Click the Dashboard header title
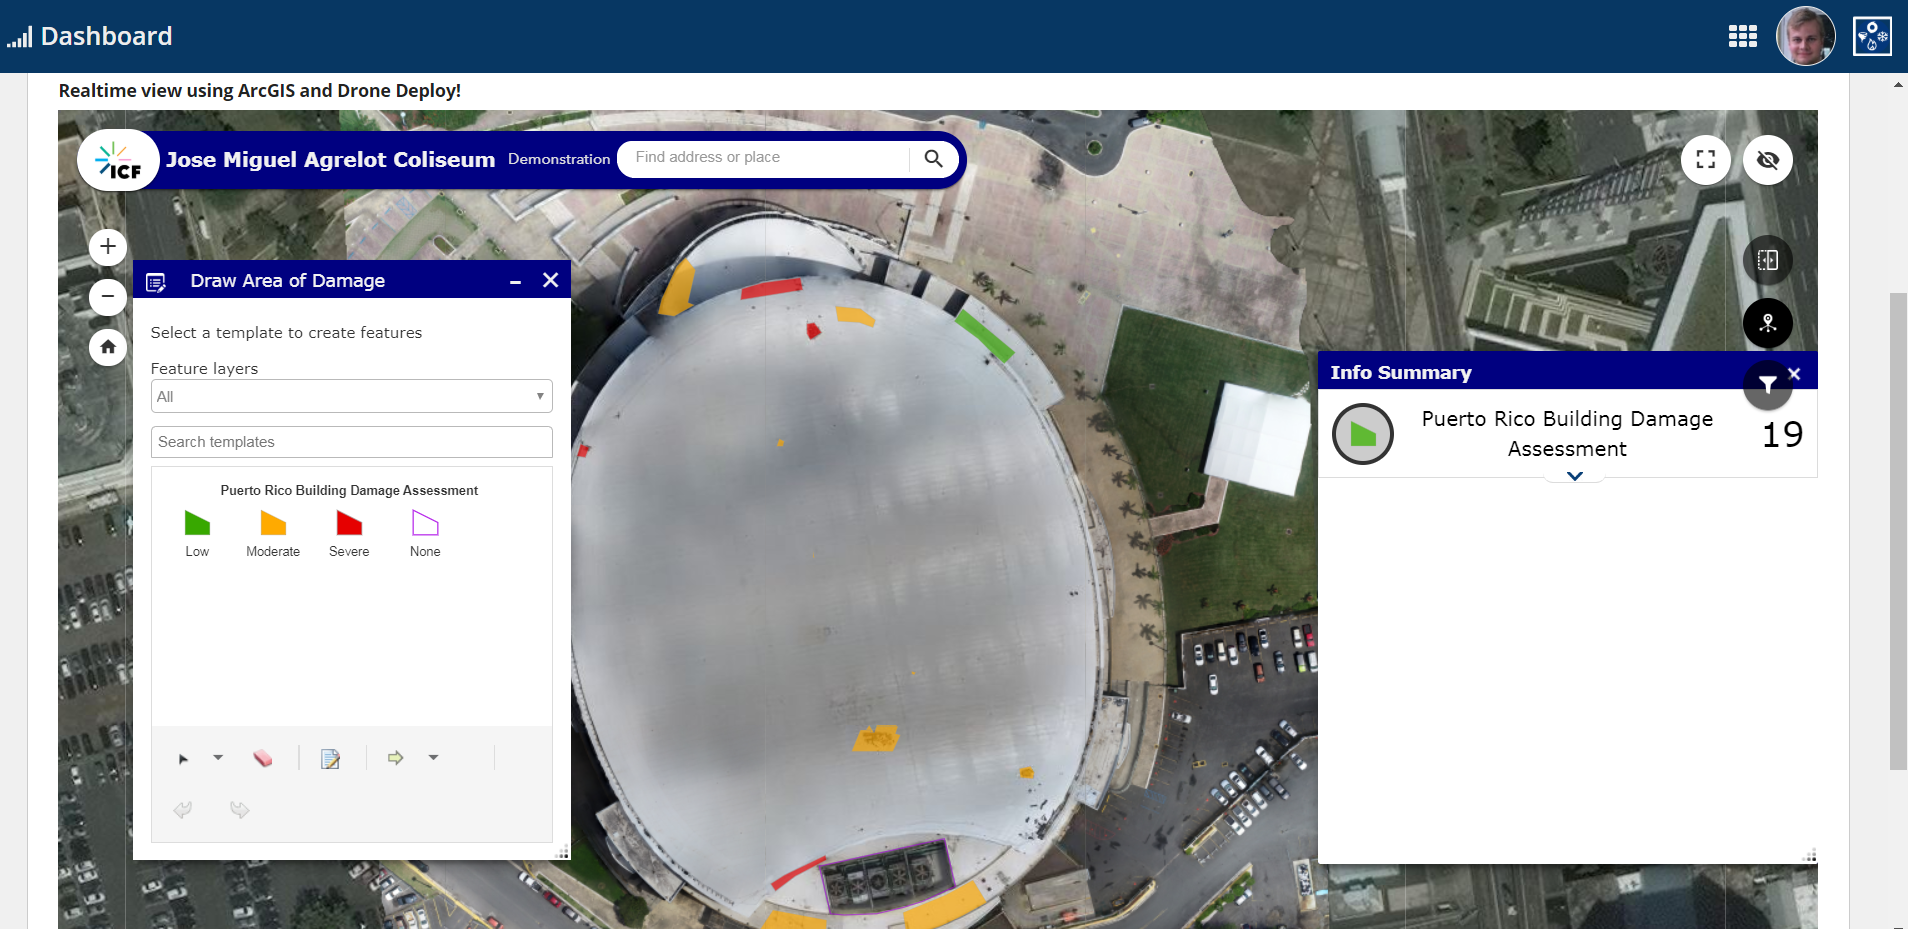Screen dimensions: 1908x929 pyautogui.click(x=106, y=36)
